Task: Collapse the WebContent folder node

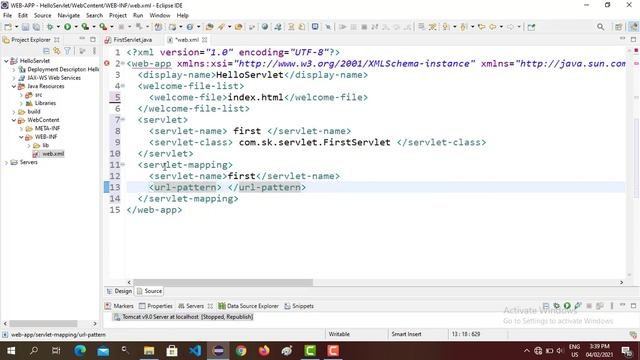Action: (13, 120)
